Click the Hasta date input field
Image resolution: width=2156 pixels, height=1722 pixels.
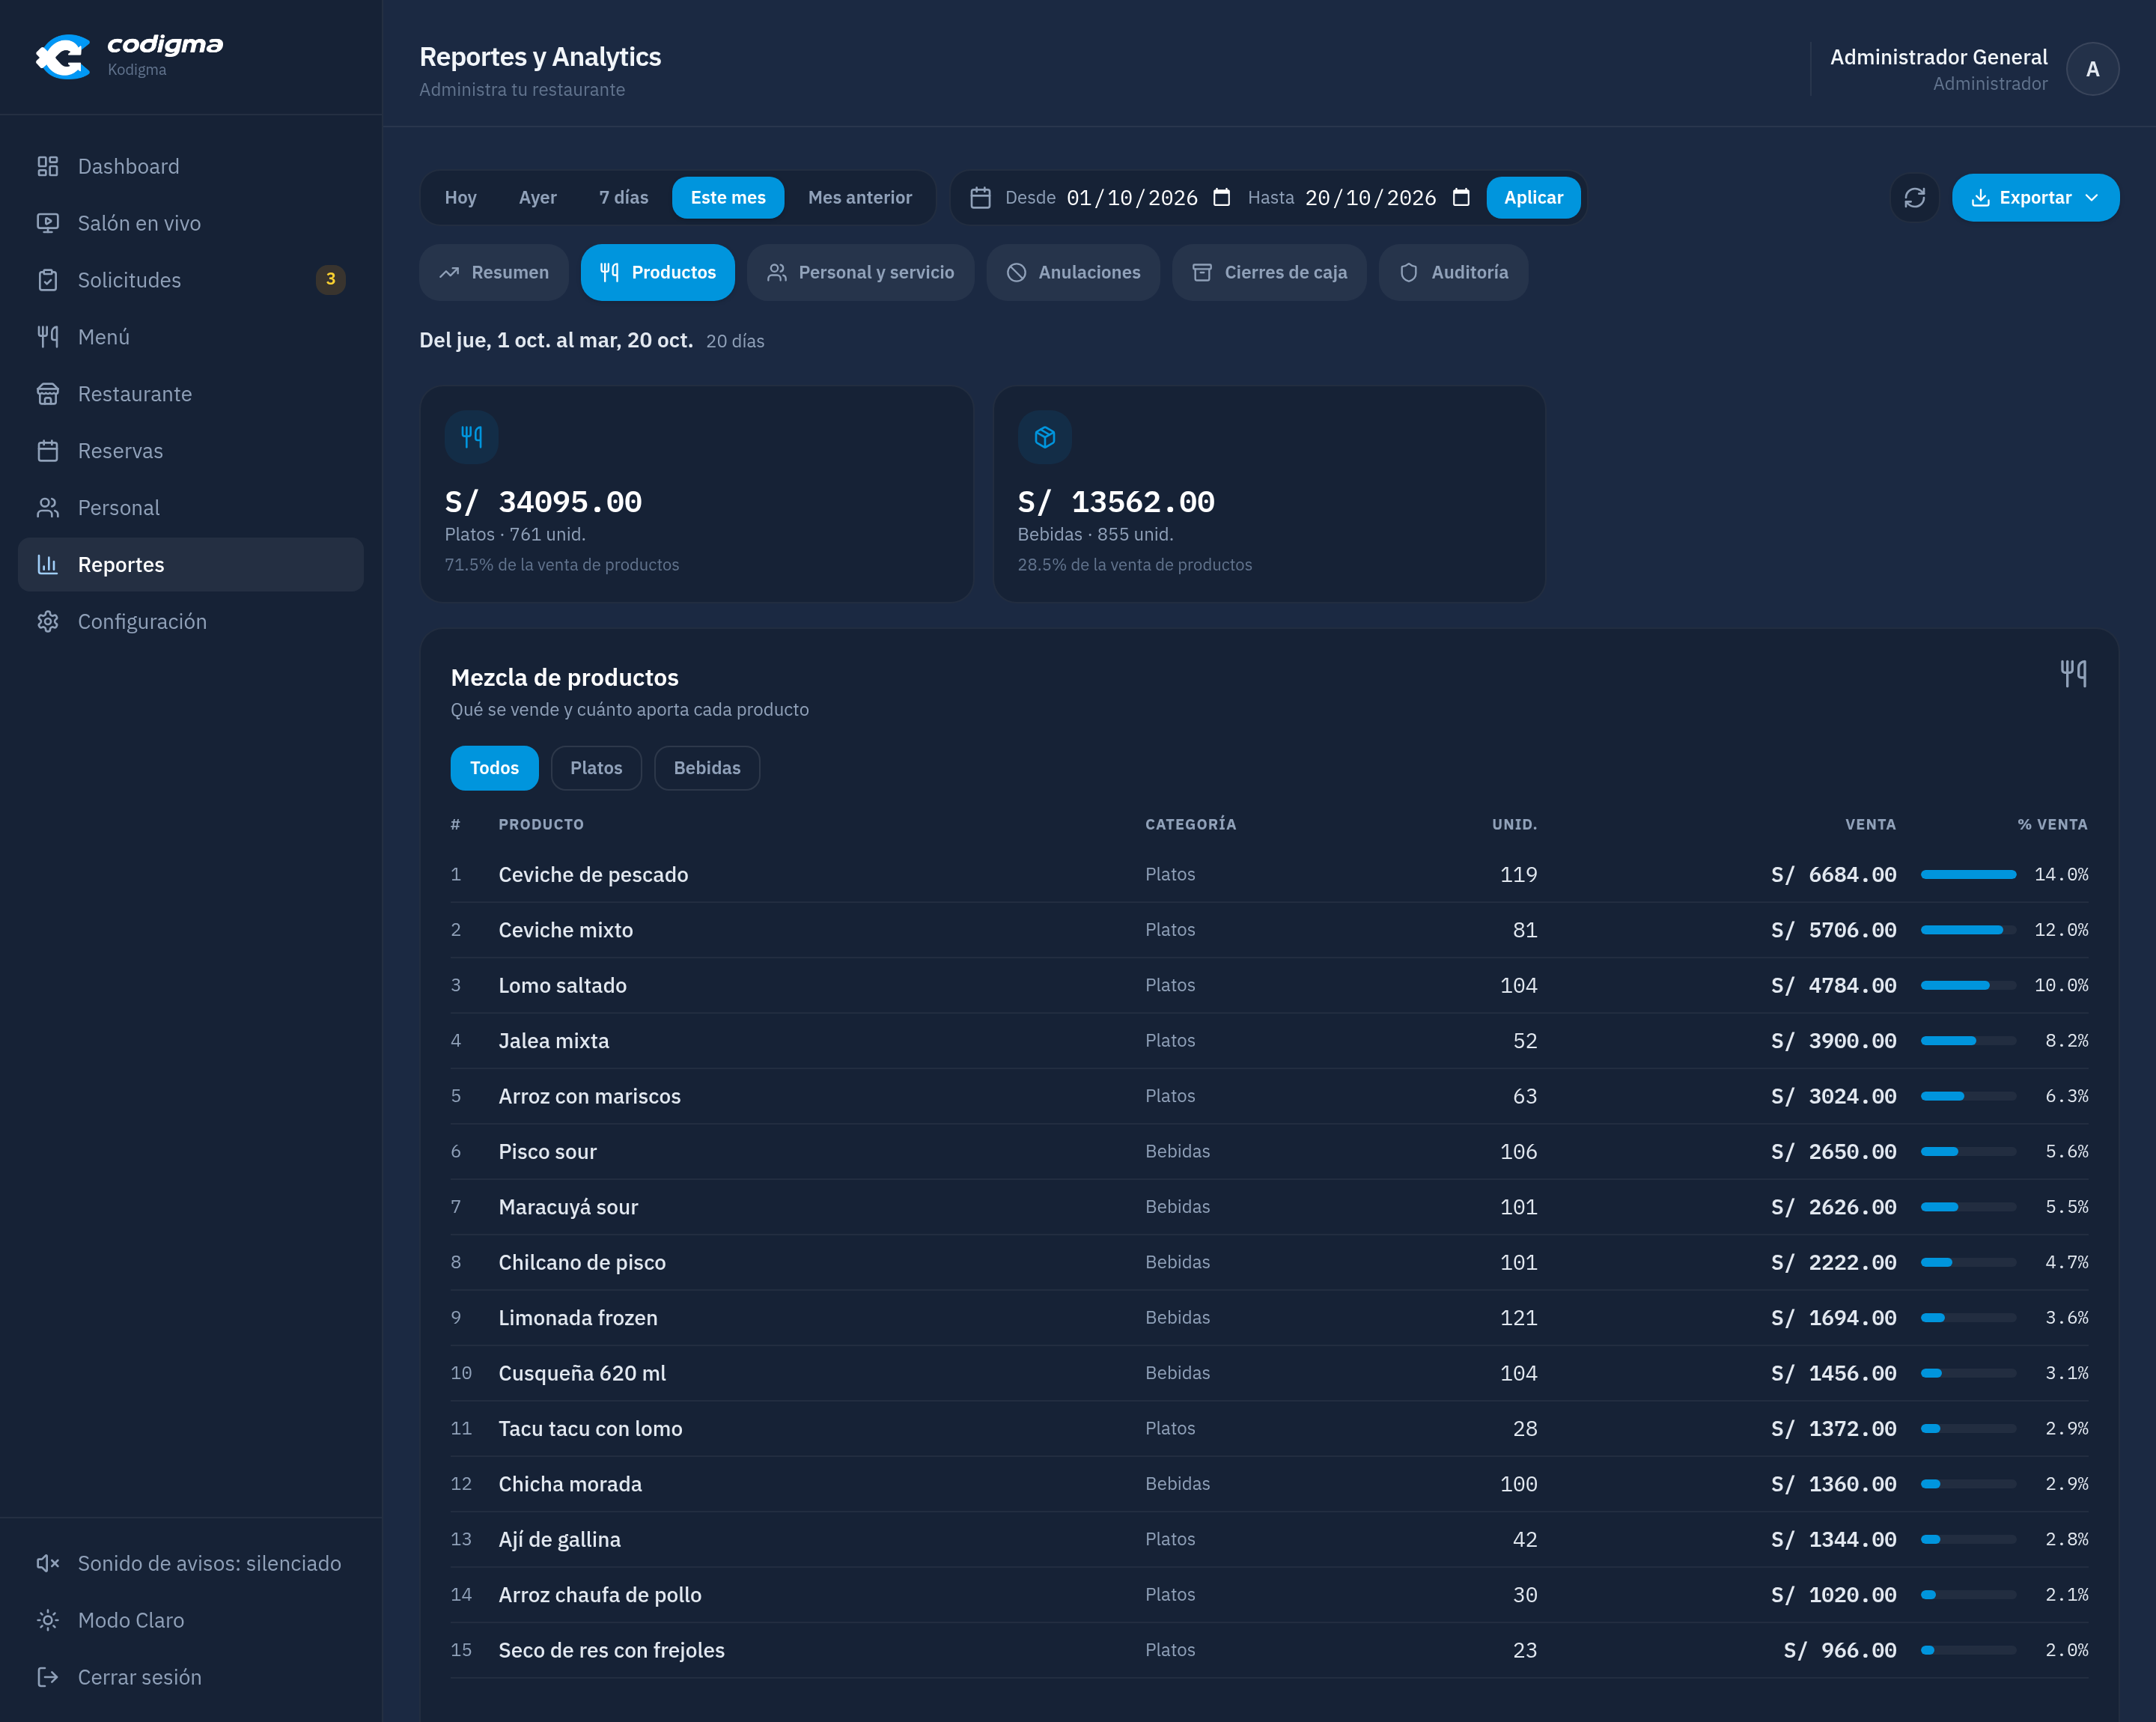(1388, 198)
